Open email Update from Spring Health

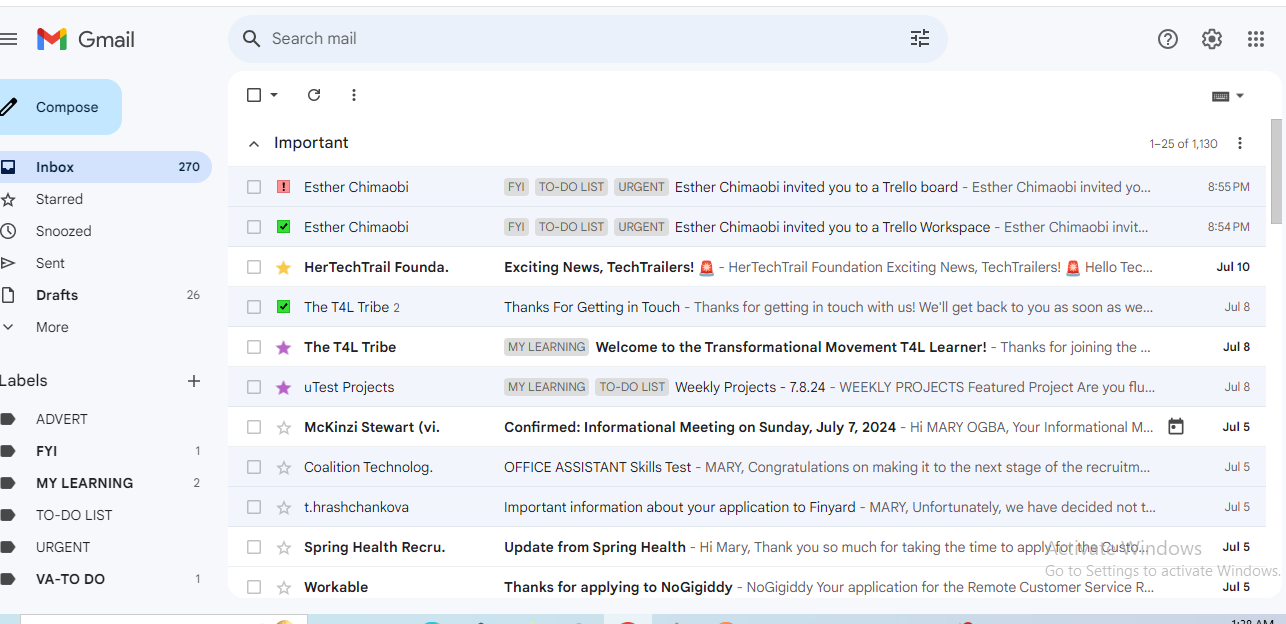point(747,547)
